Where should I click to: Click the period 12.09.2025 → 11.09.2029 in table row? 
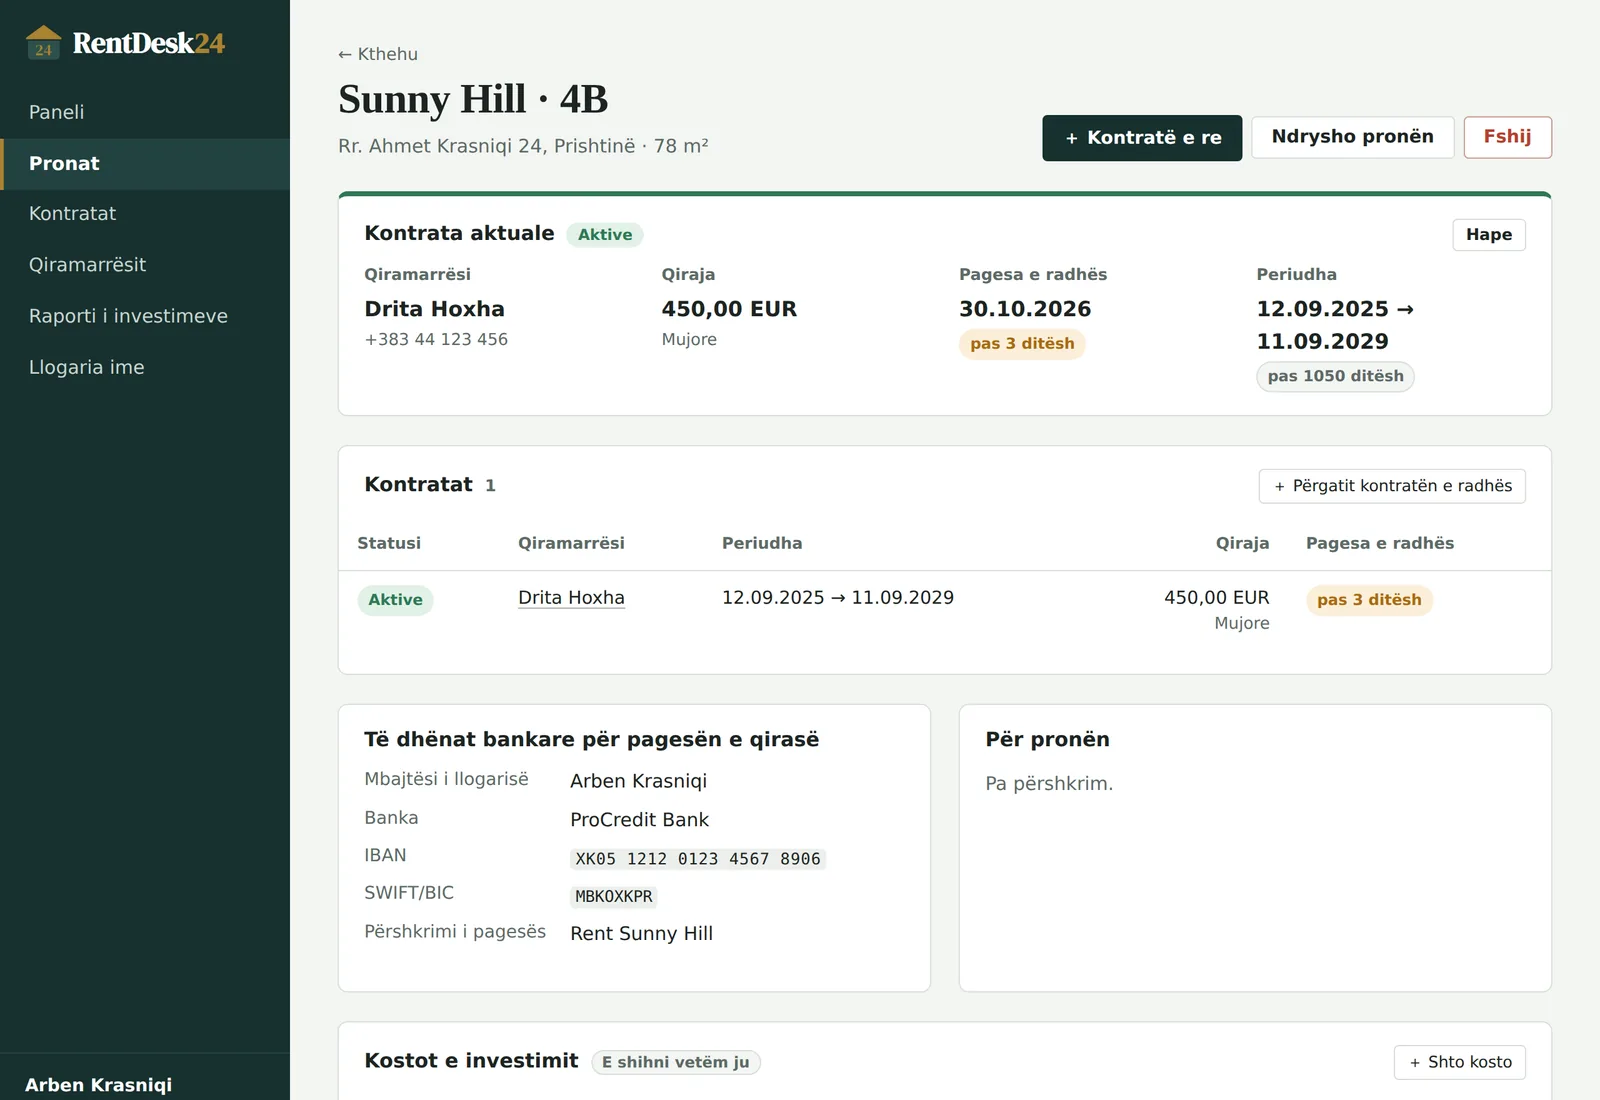838,598
